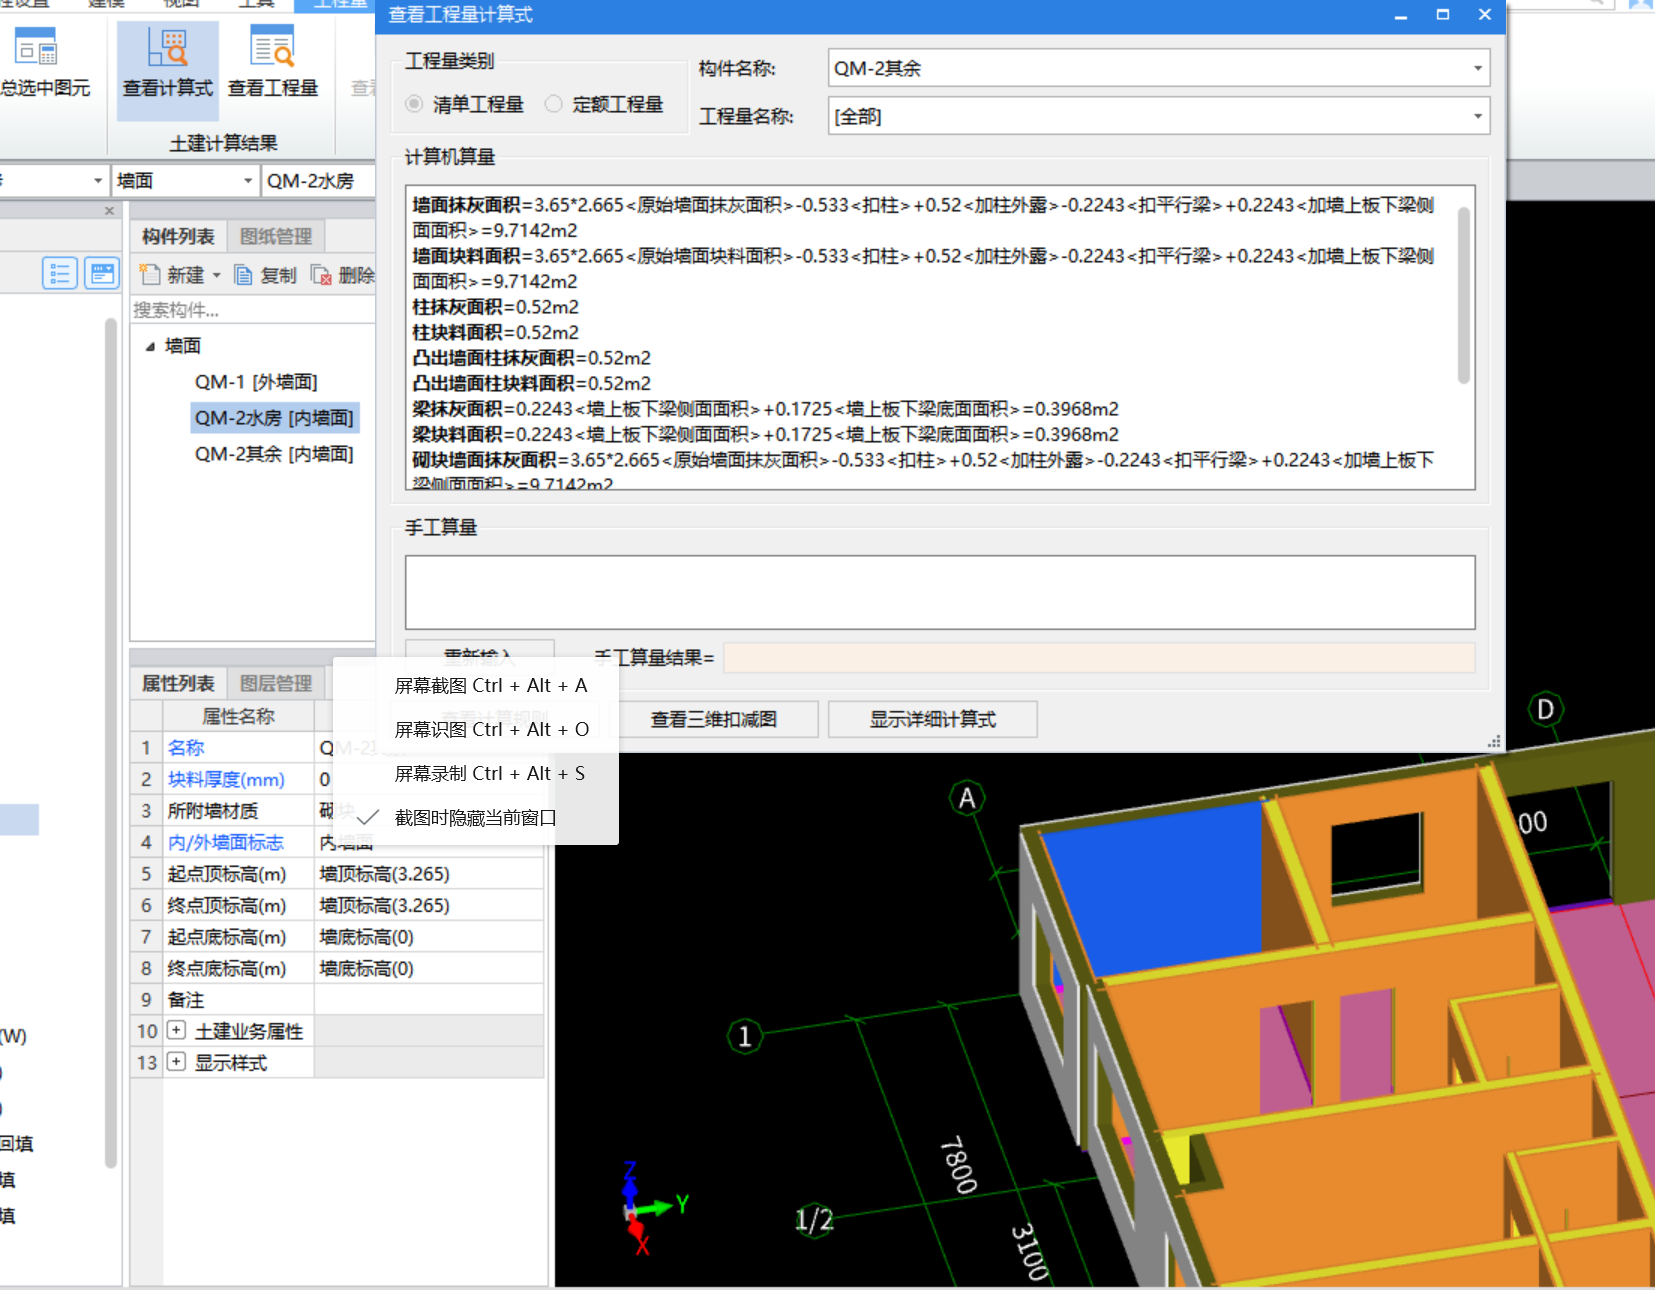Click axis bubble A in 3D view

[967, 798]
